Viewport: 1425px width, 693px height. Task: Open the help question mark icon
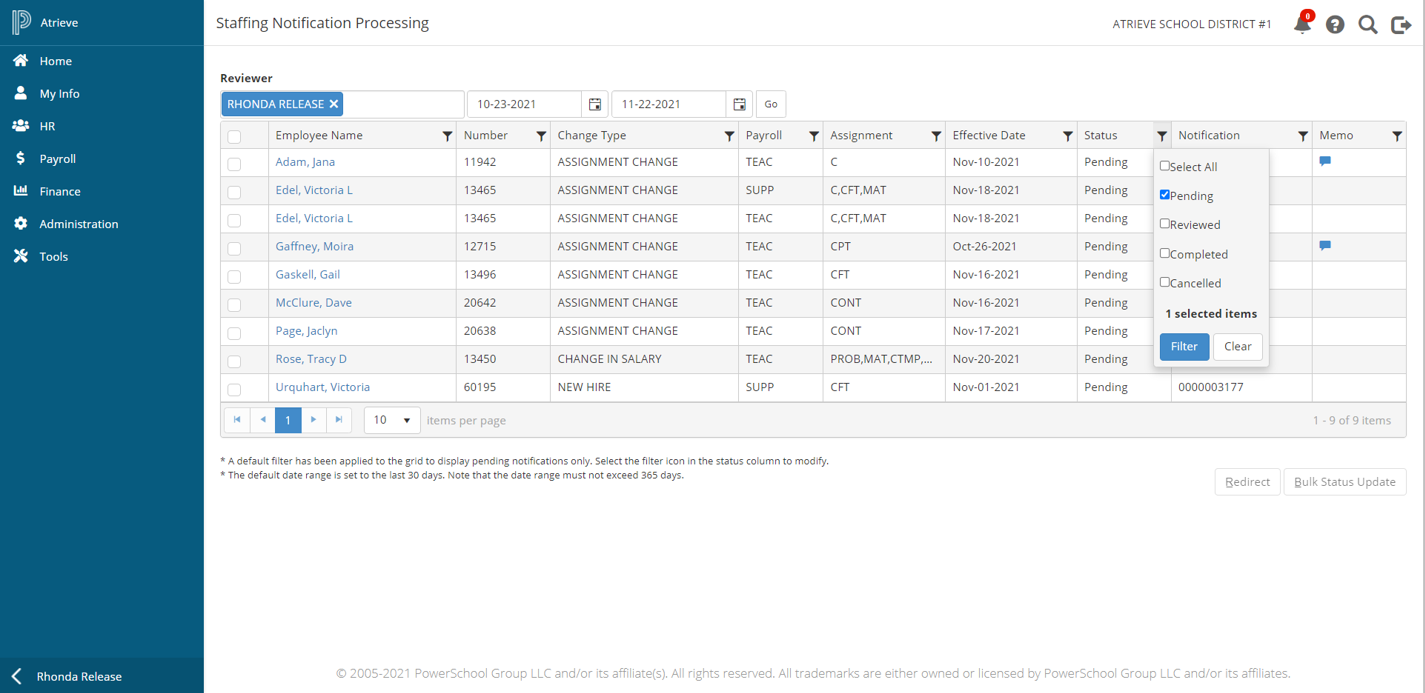point(1335,25)
